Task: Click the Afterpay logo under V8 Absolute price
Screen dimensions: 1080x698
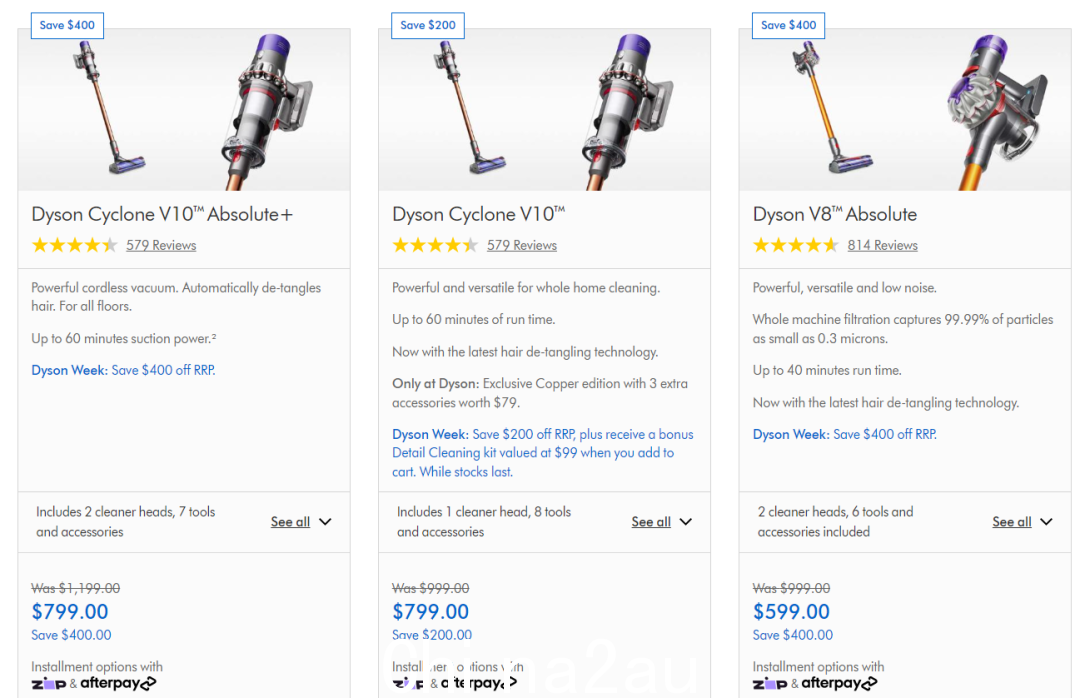Action: pyautogui.click(x=840, y=683)
